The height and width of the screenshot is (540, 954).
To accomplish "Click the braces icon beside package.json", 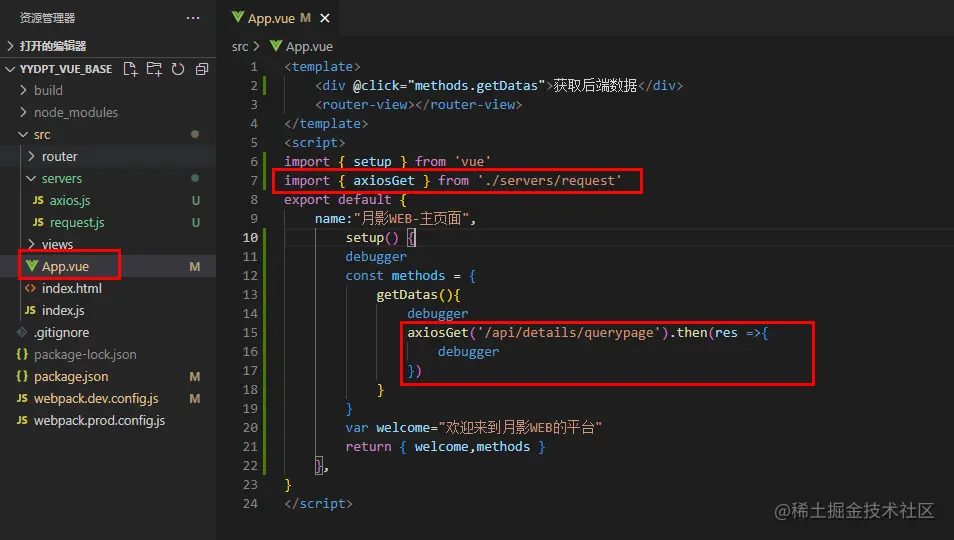I will [x=23, y=376].
